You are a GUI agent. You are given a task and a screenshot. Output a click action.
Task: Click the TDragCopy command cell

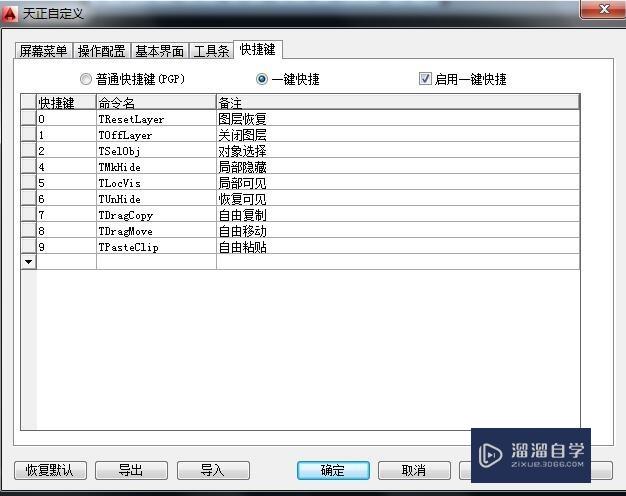[x=156, y=214]
